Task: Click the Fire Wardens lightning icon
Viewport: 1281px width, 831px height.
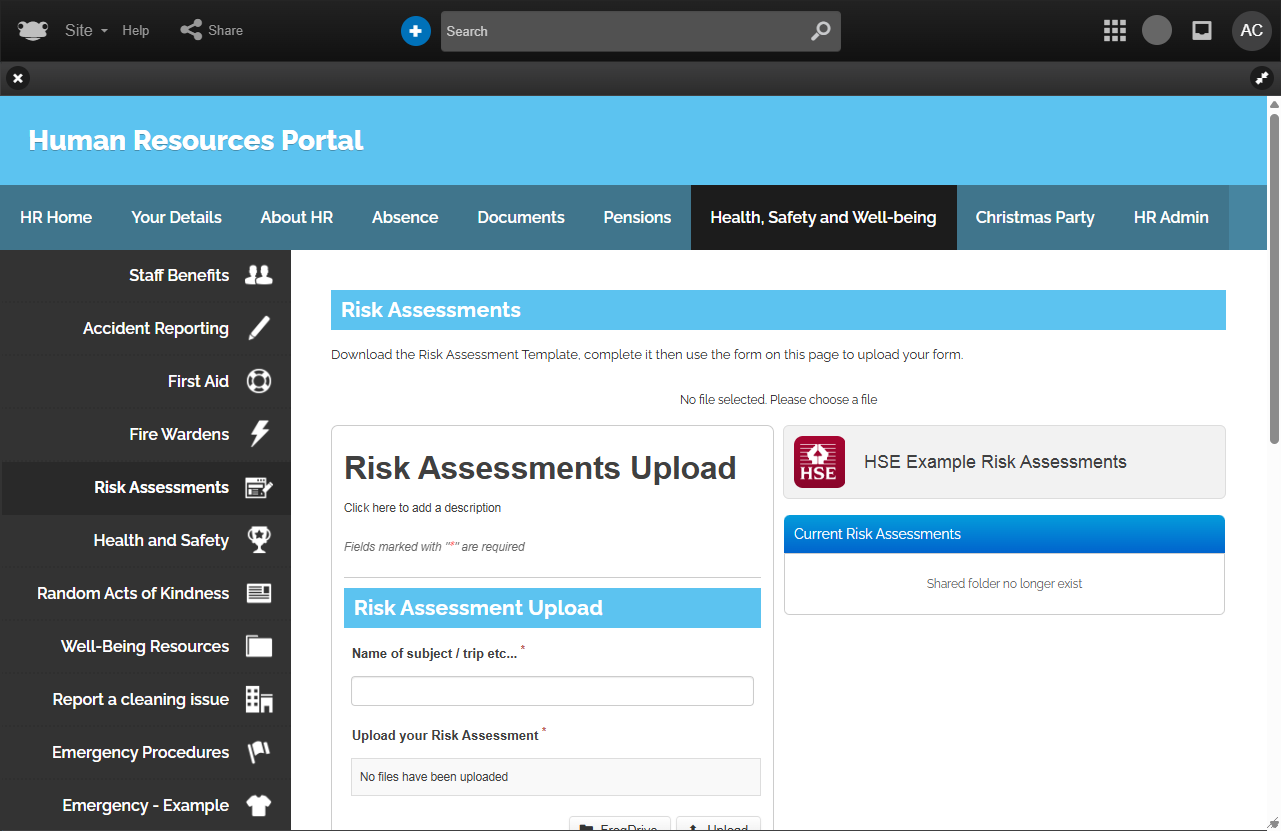Action: click(x=259, y=434)
